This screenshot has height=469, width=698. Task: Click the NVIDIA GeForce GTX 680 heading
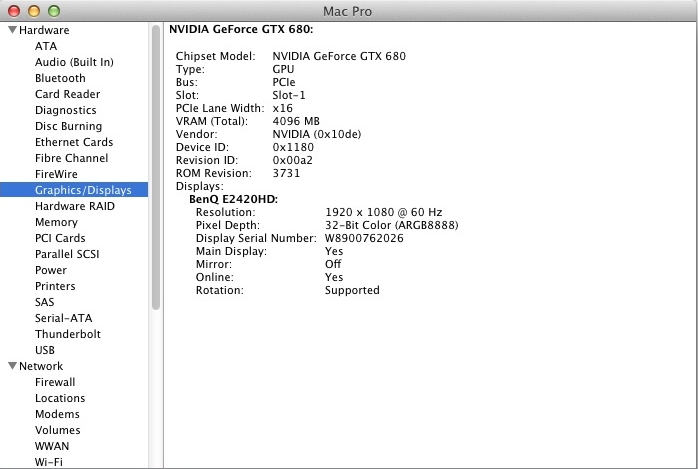click(x=241, y=29)
